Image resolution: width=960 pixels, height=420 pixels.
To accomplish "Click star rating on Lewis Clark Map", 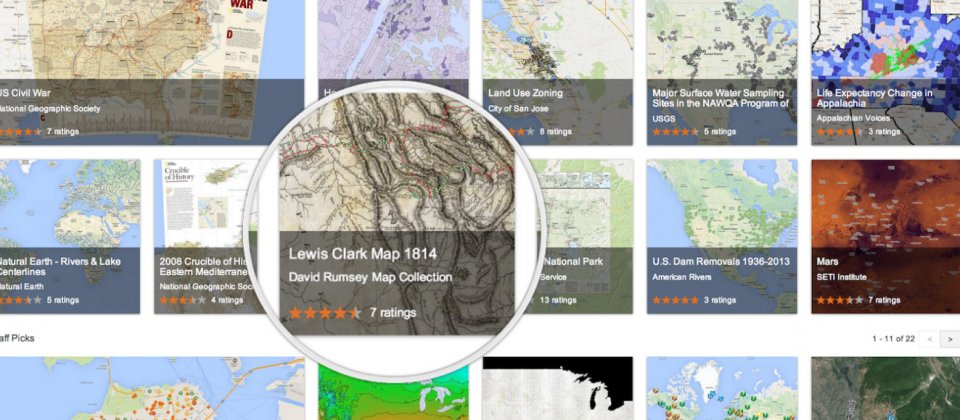I will pyautogui.click(x=325, y=313).
